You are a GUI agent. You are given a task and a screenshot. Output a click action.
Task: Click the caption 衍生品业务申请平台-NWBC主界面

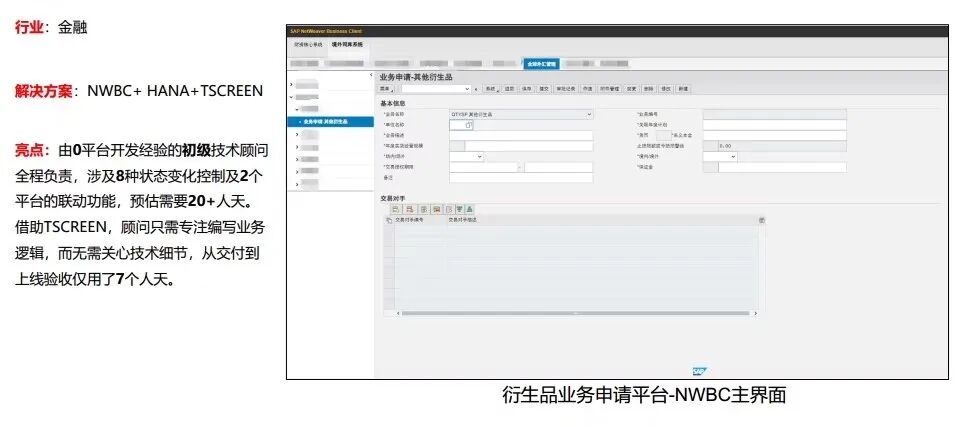pos(644,394)
